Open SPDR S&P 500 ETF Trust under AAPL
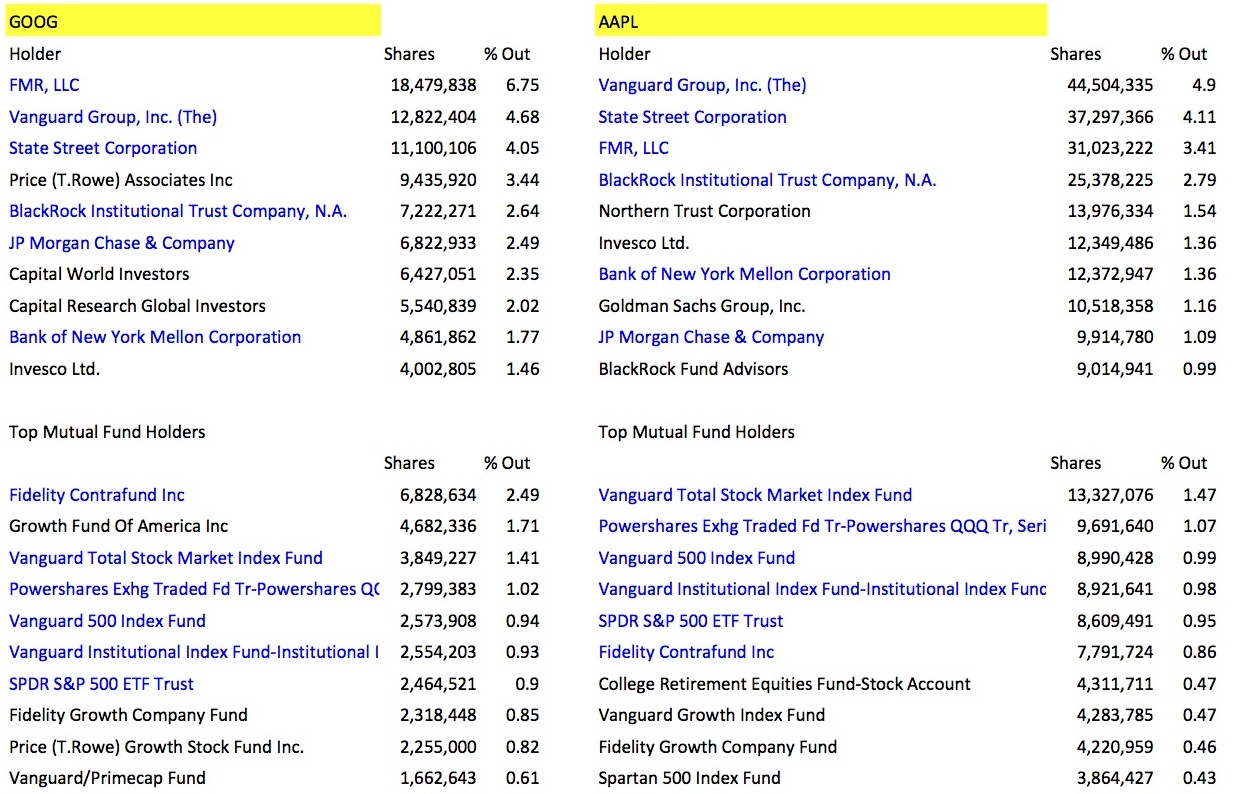Viewport: 1237px width, 794px height. [691, 621]
